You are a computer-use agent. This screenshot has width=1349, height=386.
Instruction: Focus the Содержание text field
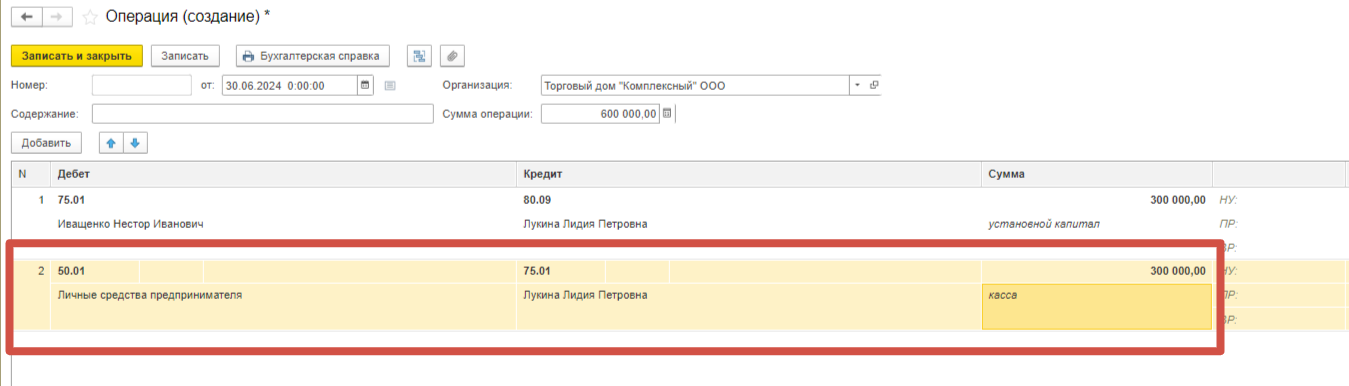coord(262,114)
